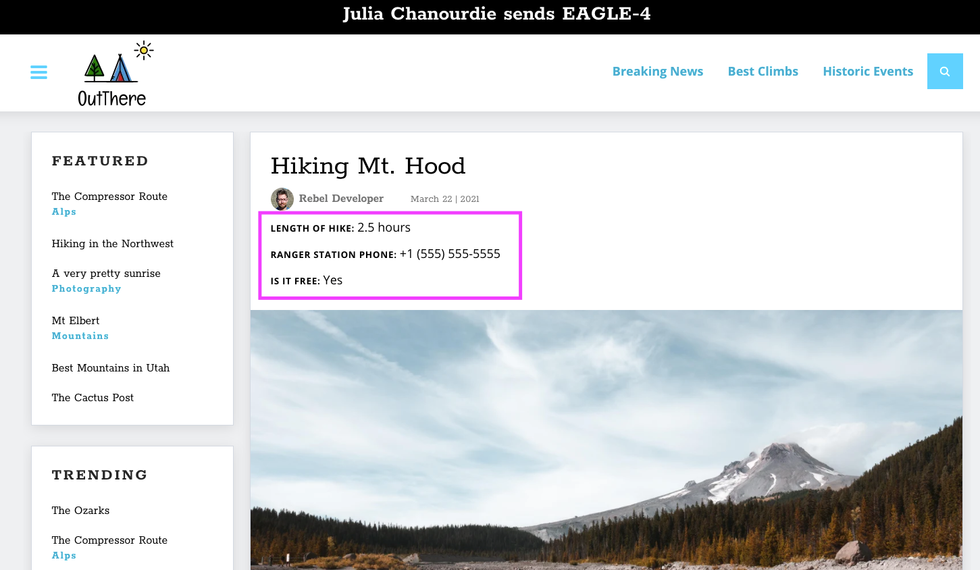Select the Photography category link
The height and width of the screenshot is (570, 980).
86,289
